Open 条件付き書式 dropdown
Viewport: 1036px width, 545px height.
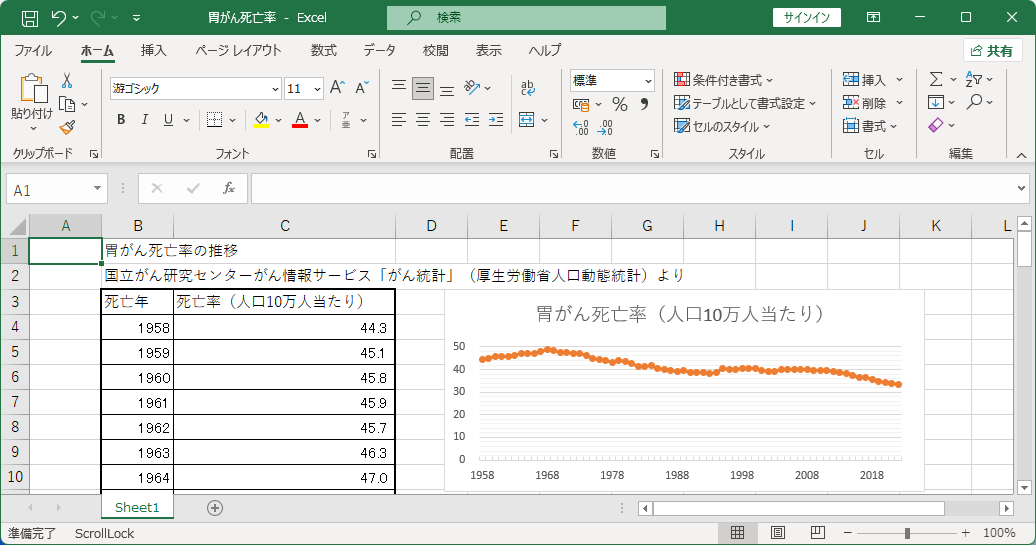pyautogui.click(x=723, y=80)
